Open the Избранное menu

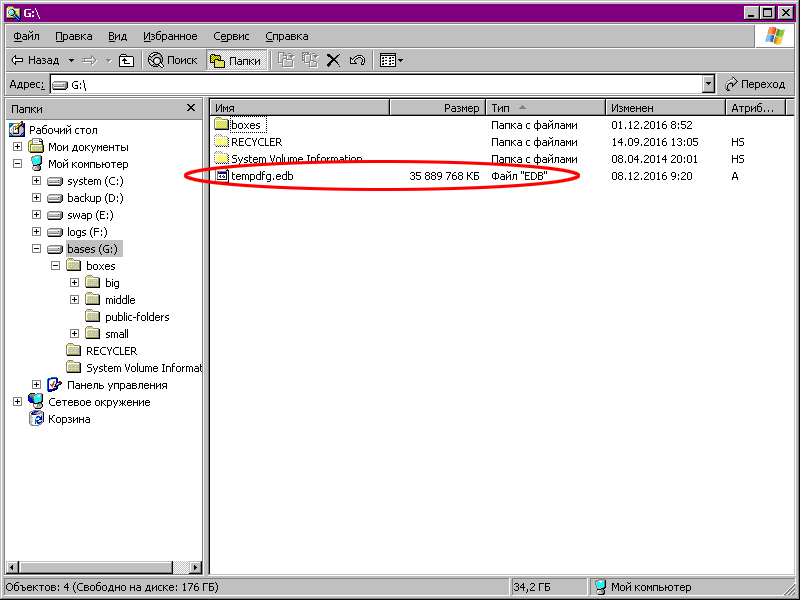tap(170, 36)
